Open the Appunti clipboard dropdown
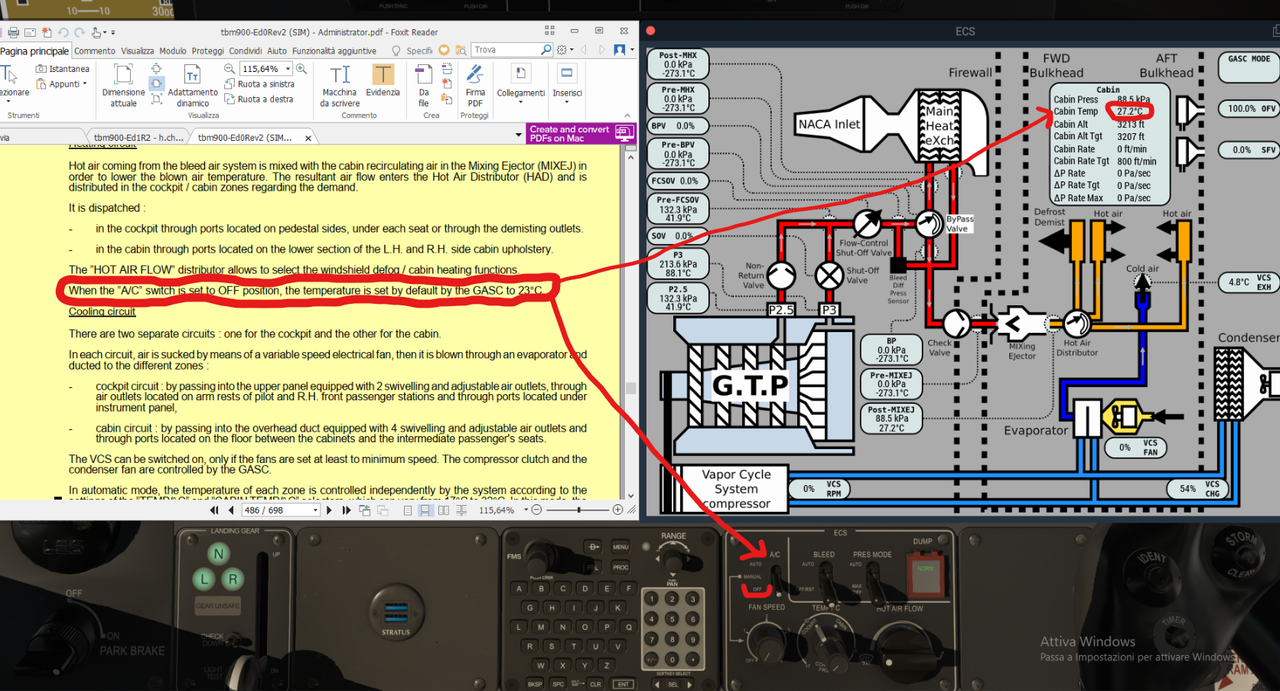Viewport: 1280px width, 691px height. coord(62,84)
